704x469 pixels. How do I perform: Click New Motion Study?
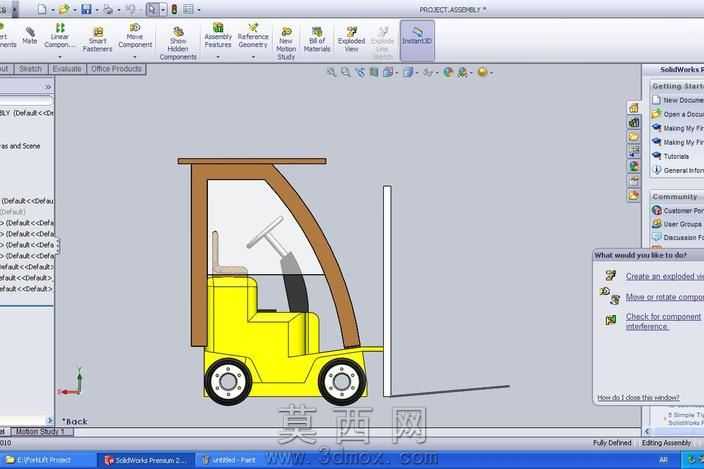tap(286, 43)
